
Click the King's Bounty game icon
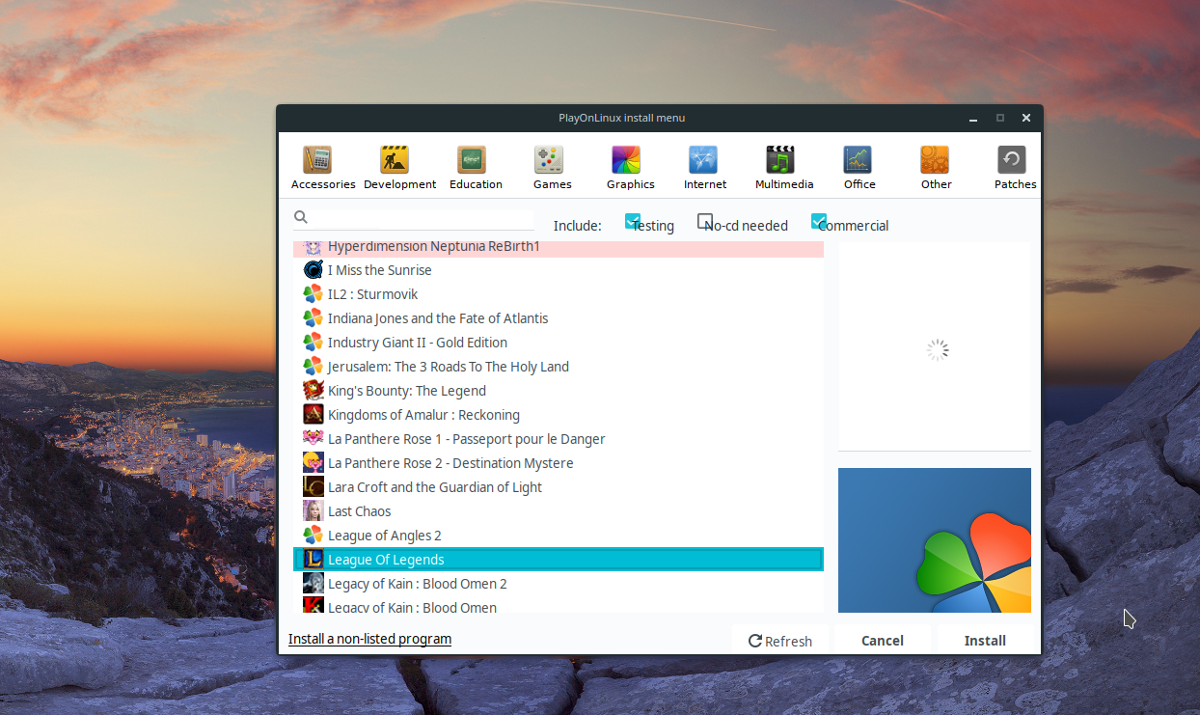tap(313, 391)
